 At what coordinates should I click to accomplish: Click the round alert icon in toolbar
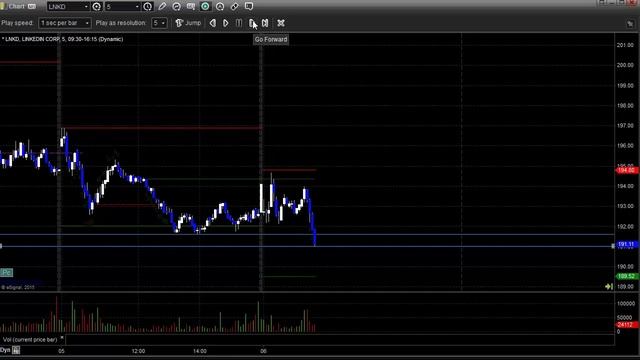(220, 7)
